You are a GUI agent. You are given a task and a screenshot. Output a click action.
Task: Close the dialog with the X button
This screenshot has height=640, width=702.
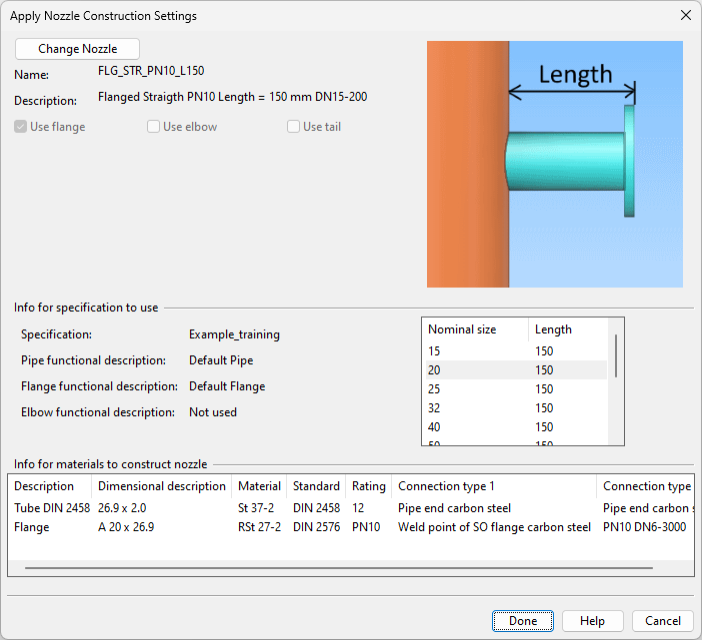(685, 15)
